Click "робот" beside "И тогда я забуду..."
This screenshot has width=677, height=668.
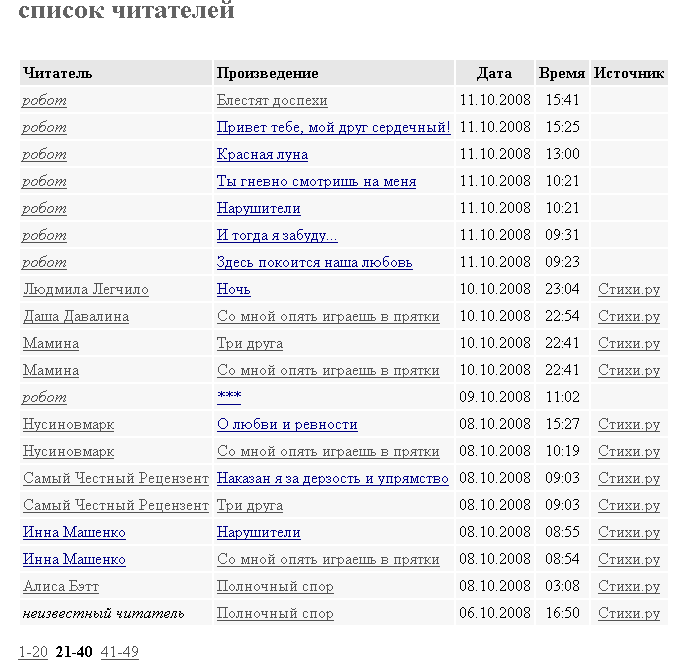click(44, 235)
